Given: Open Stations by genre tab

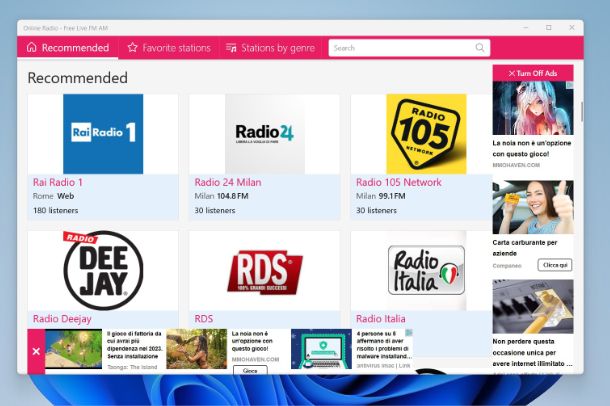Looking at the screenshot, I should [270, 48].
